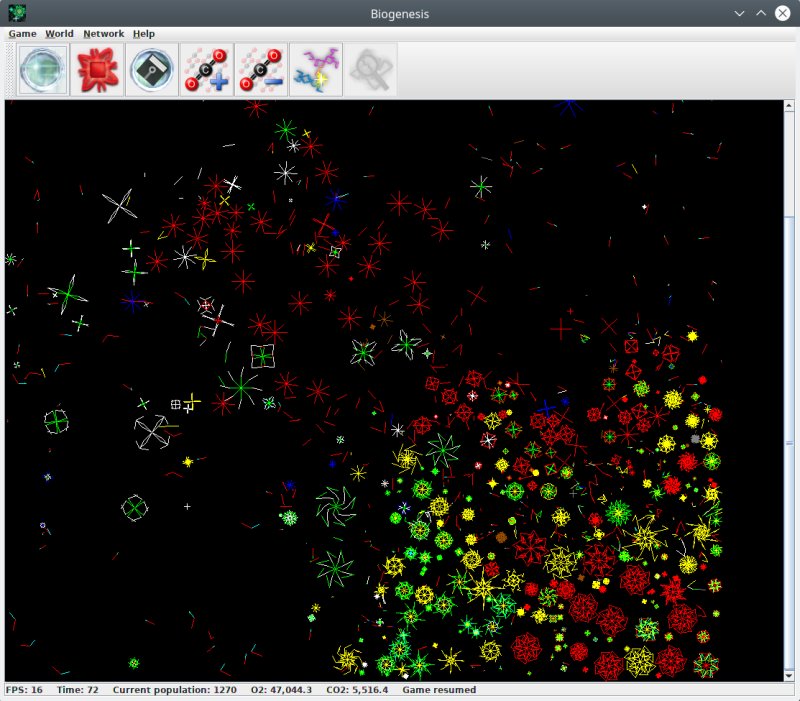The height and width of the screenshot is (701, 800).
Task: Click the scrollbar down arrow
Action: pos(788,675)
